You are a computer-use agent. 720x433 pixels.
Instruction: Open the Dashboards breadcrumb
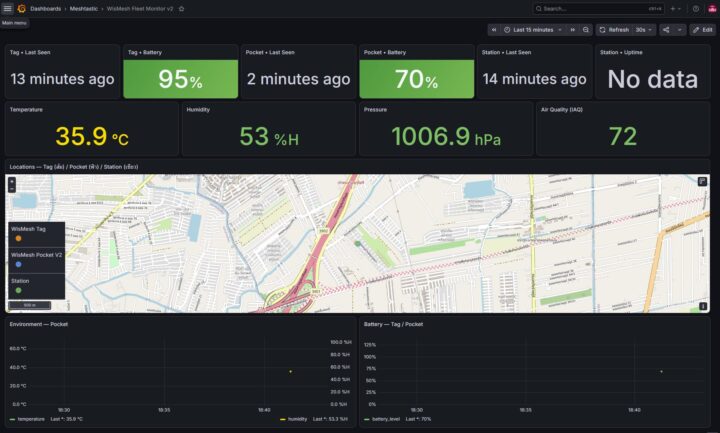pyautogui.click(x=45, y=9)
